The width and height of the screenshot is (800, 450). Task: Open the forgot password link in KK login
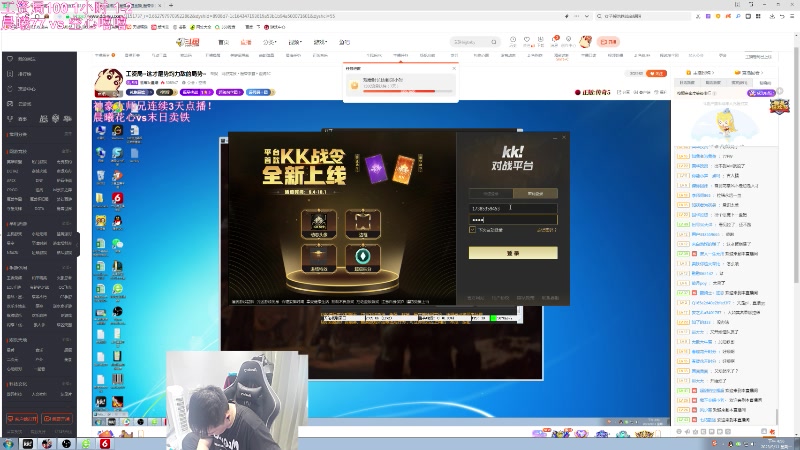pos(546,230)
